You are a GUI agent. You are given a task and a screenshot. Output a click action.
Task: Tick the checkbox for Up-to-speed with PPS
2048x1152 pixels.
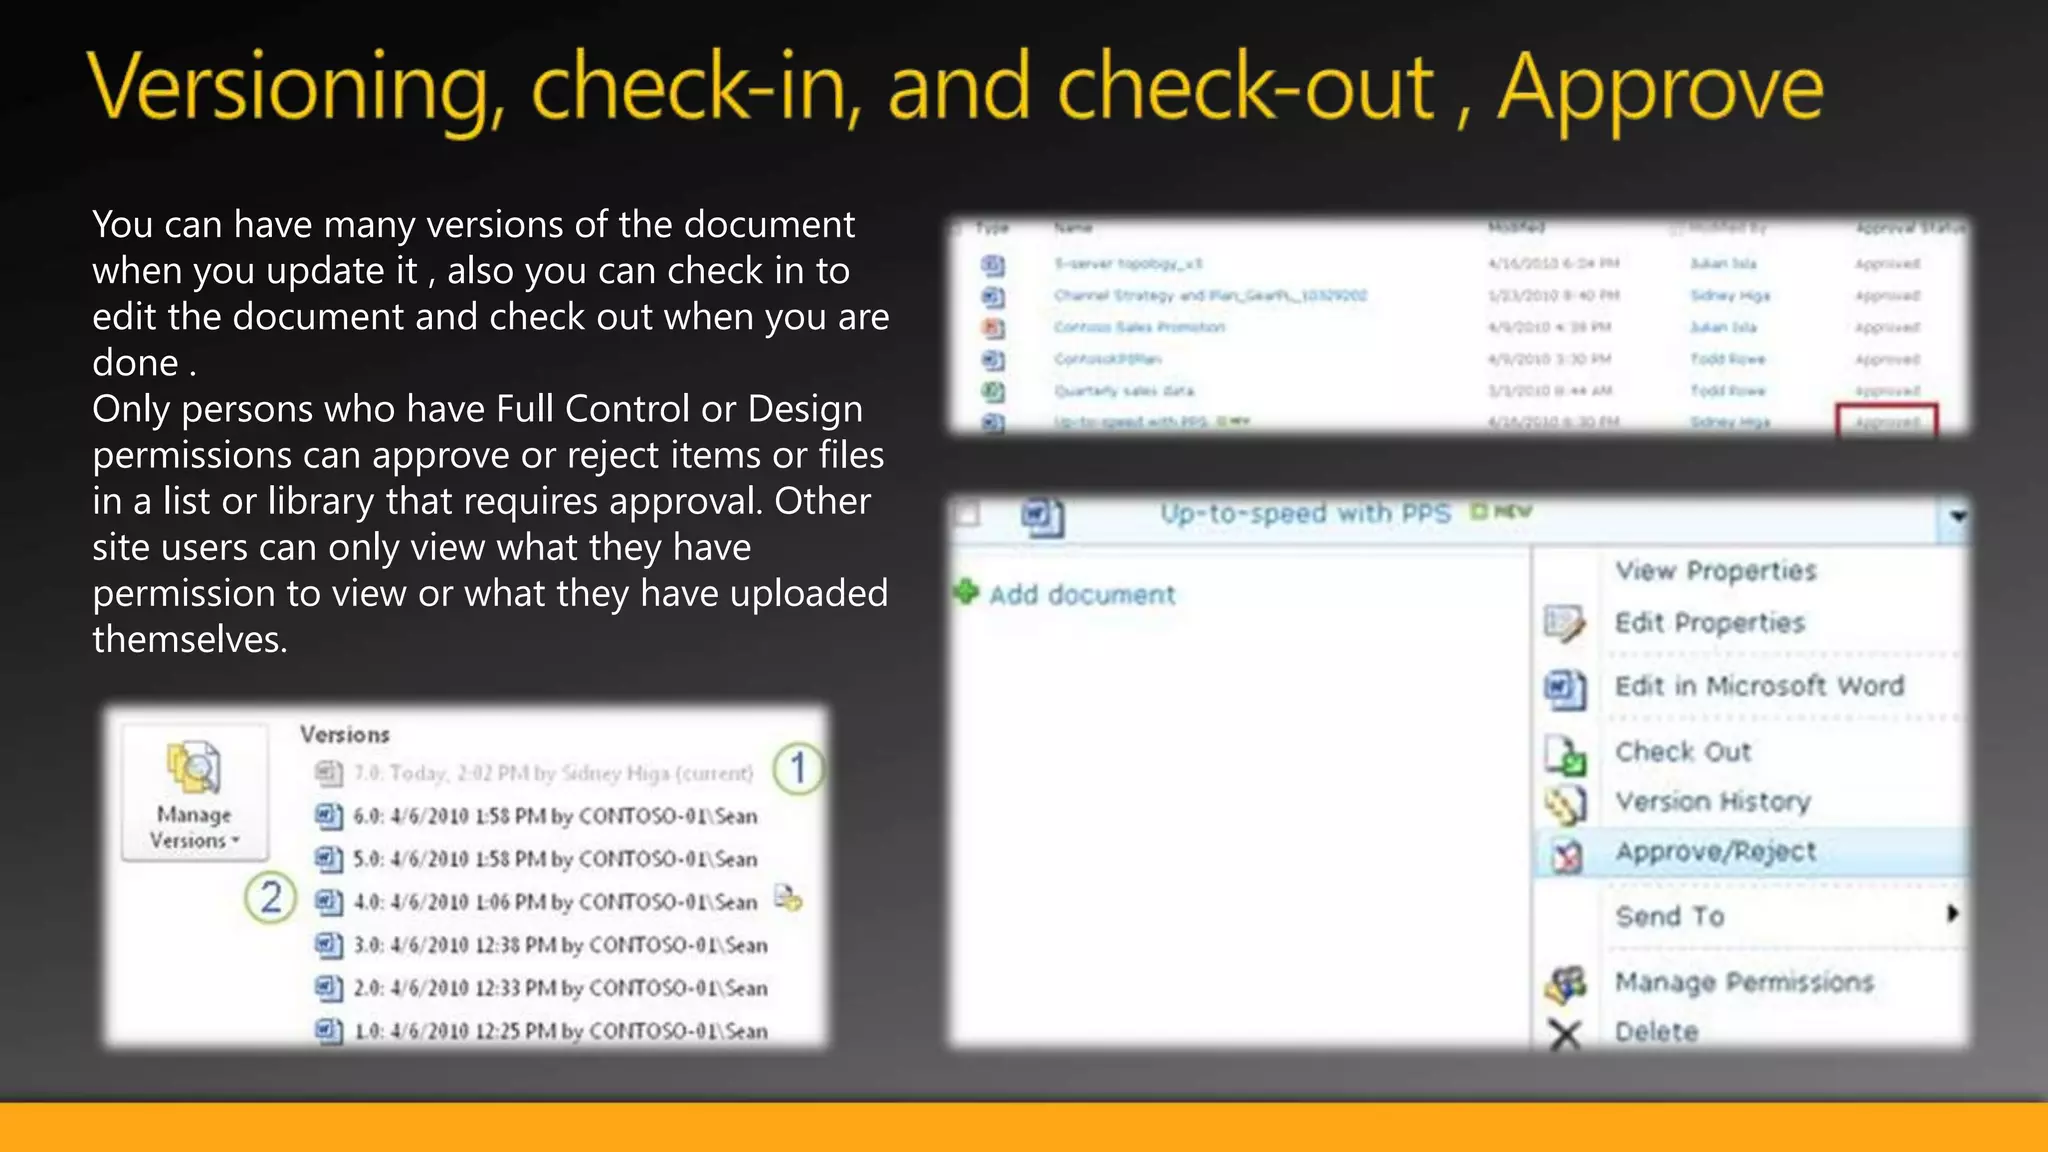tap(967, 515)
